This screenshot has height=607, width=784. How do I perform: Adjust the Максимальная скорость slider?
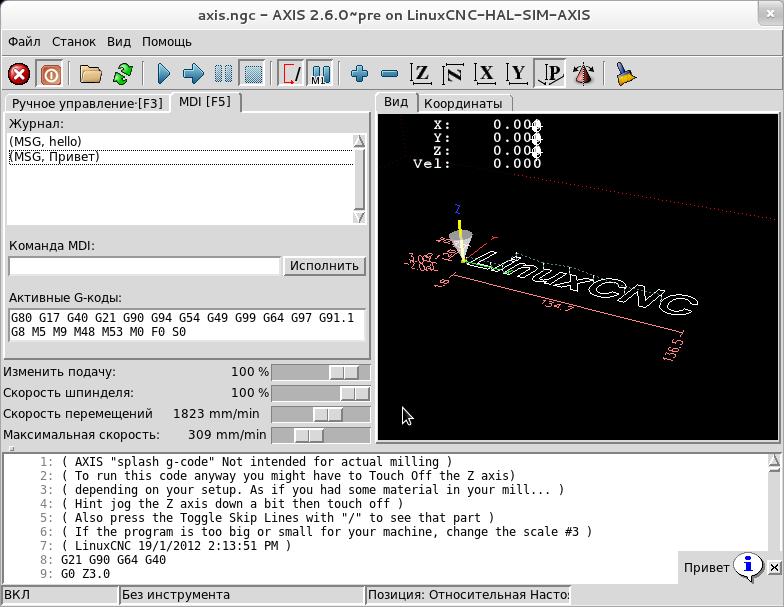click(x=309, y=435)
